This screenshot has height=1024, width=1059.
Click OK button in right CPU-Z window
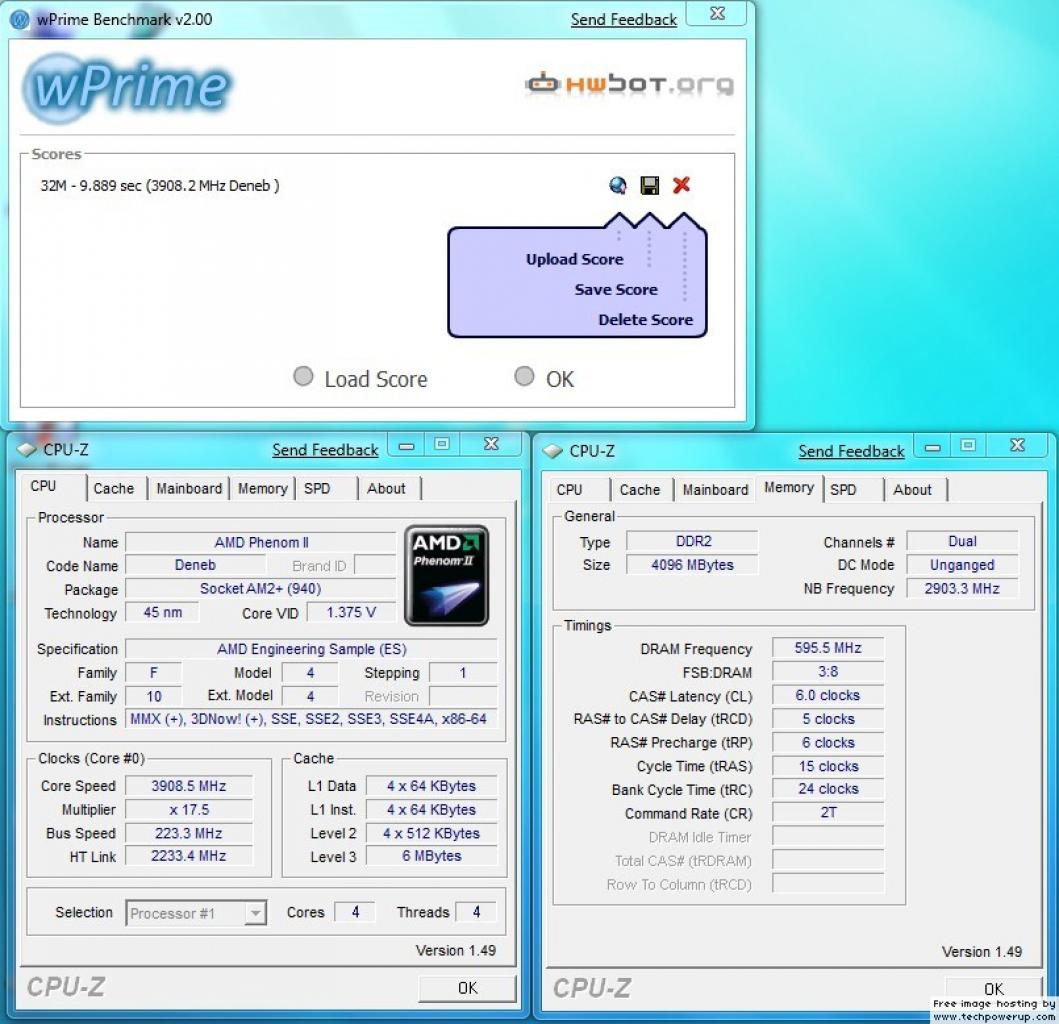(993, 988)
